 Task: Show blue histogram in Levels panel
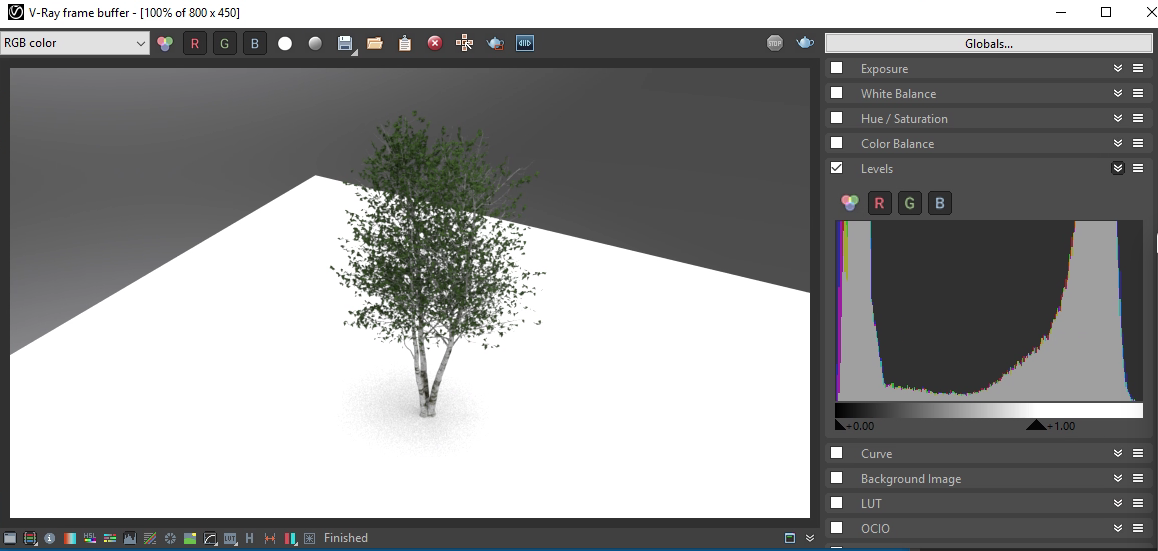point(939,203)
